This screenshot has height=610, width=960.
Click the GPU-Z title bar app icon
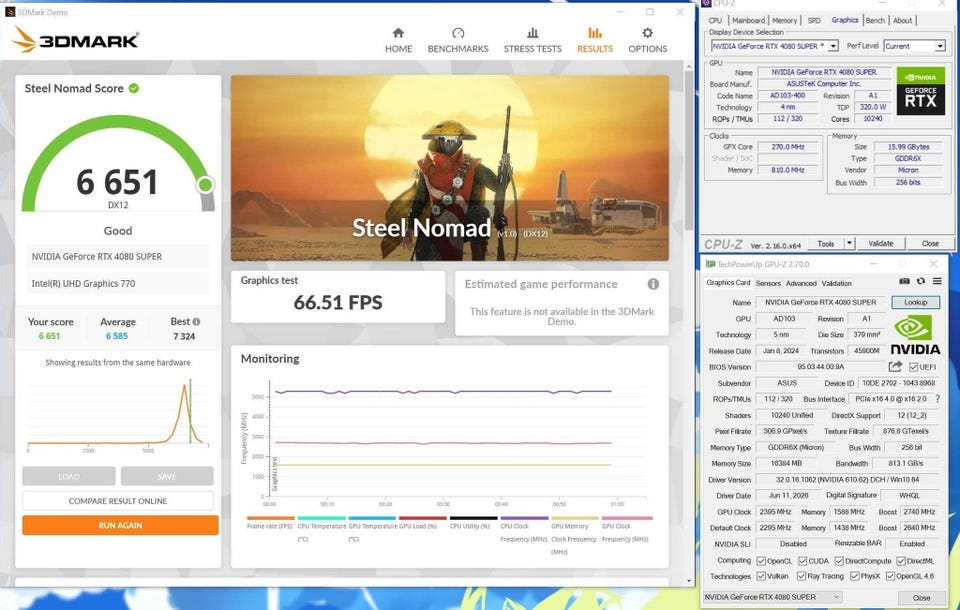pos(710,264)
